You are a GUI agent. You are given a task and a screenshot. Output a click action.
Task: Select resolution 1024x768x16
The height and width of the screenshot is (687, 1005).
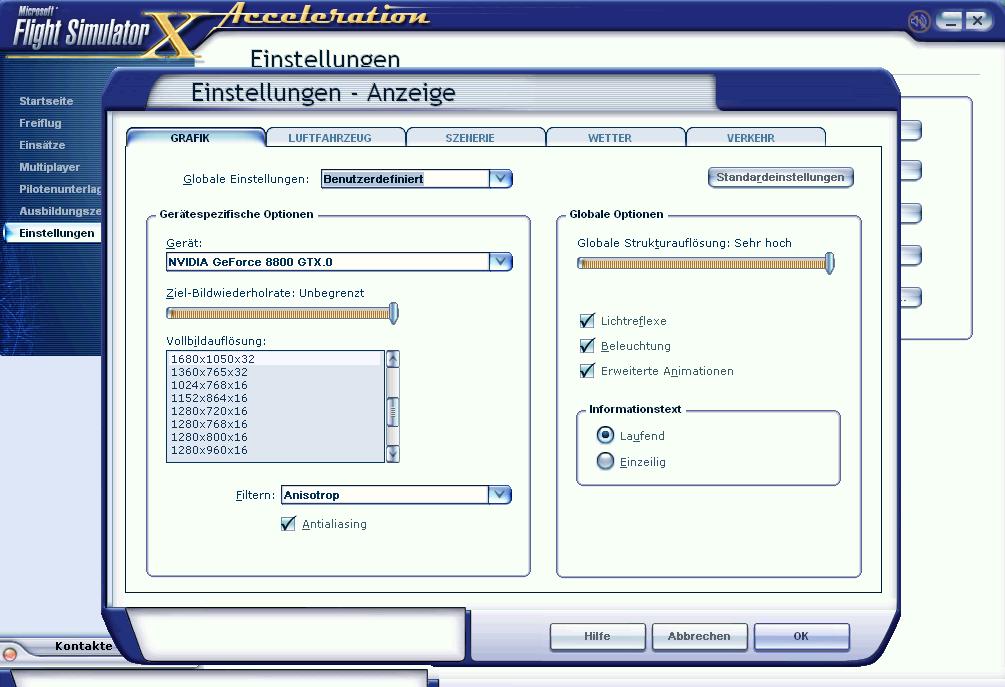pos(275,385)
